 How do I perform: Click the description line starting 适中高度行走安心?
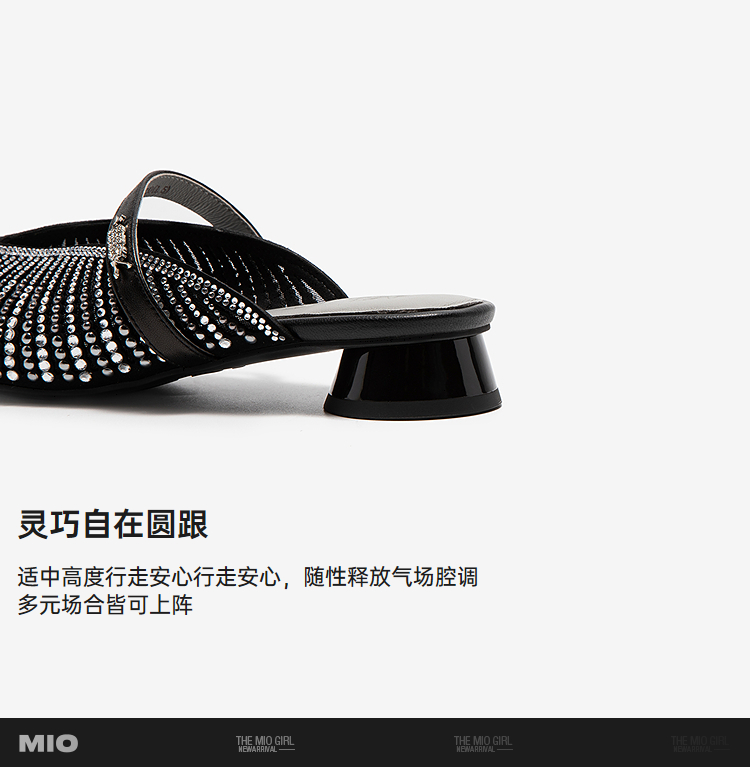(x=248, y=577)
